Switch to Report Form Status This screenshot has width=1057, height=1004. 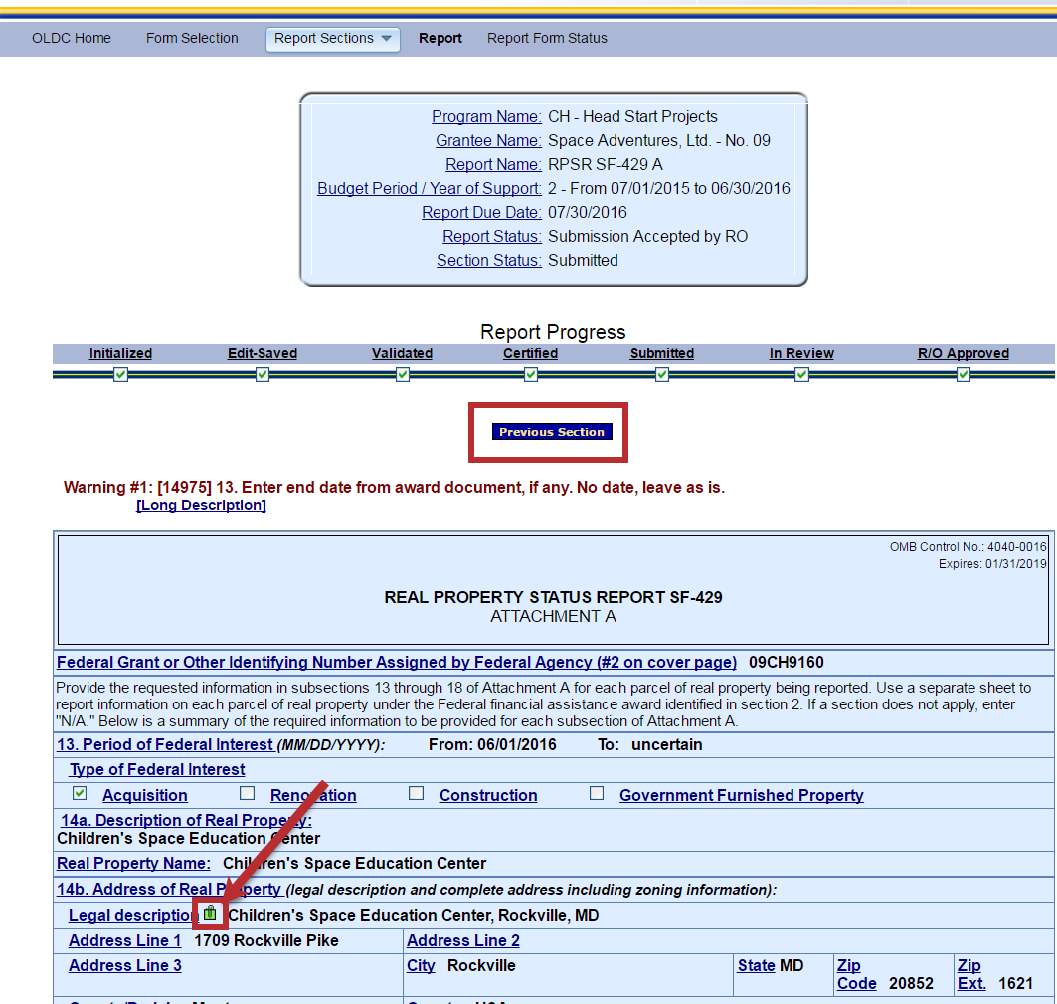[547, 39]
